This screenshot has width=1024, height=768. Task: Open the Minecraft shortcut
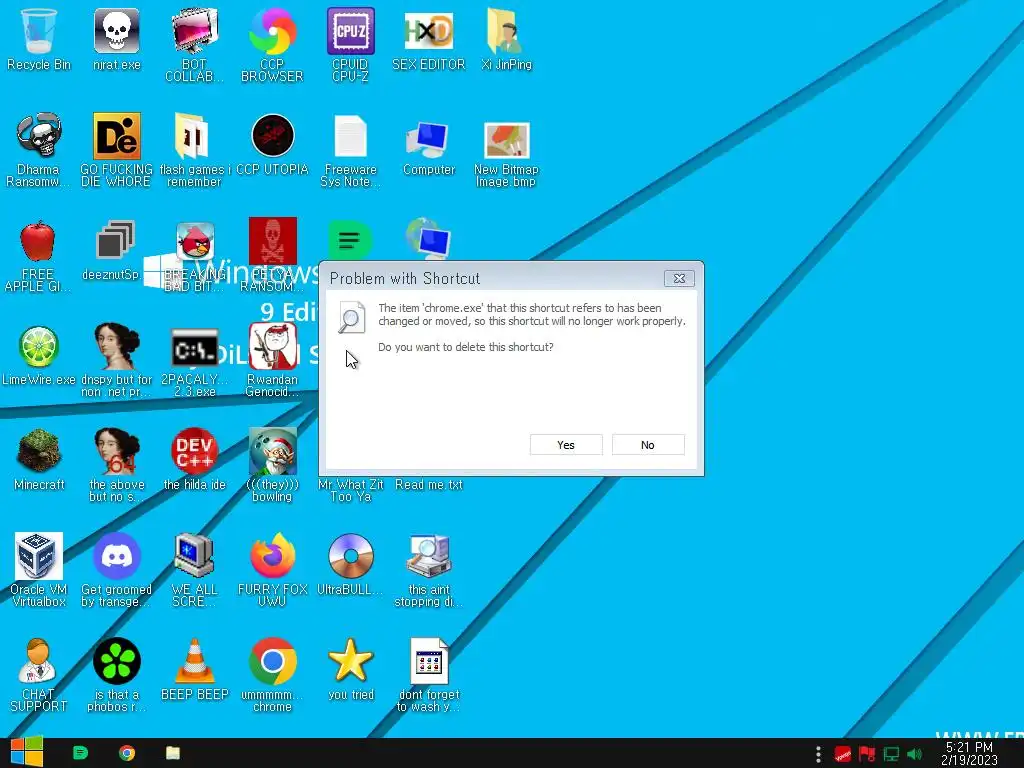39,451
